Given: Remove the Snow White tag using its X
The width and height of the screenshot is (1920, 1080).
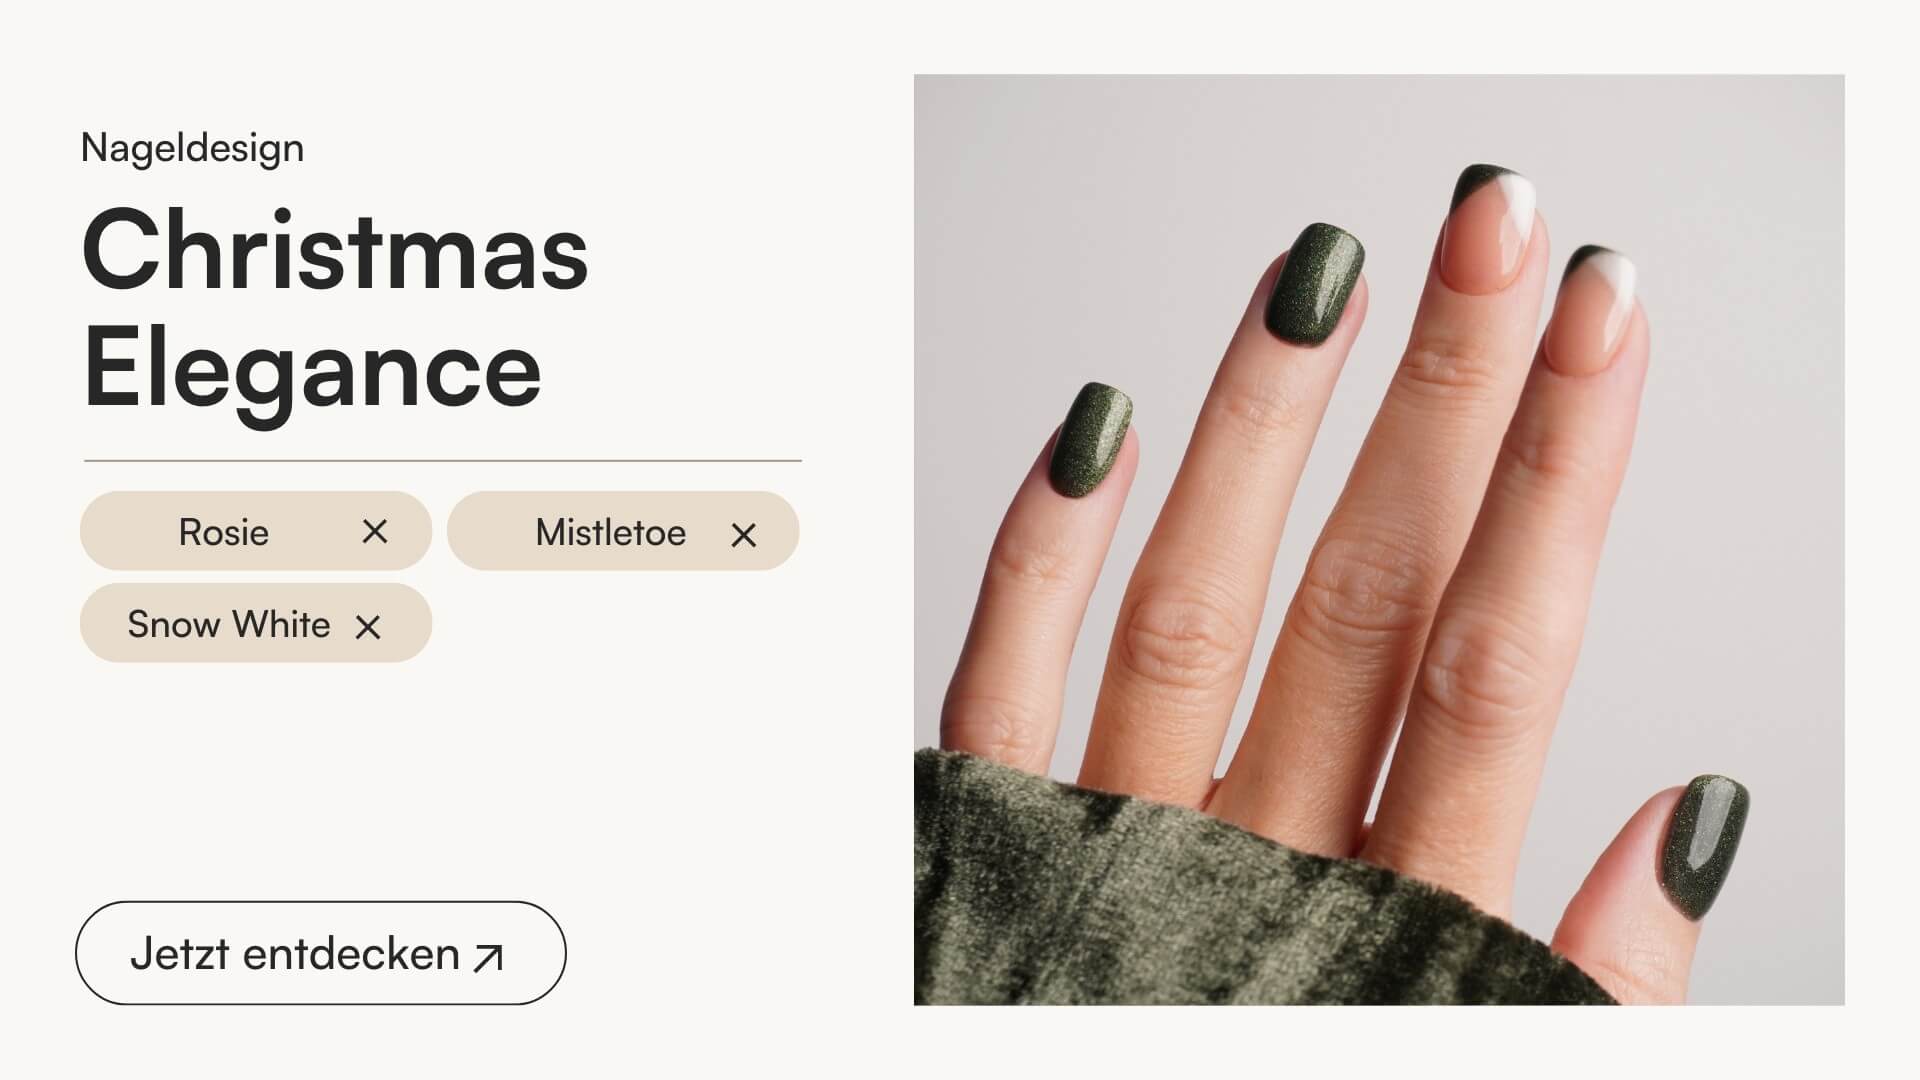Looking at the screenshot, I should (368, 627).
